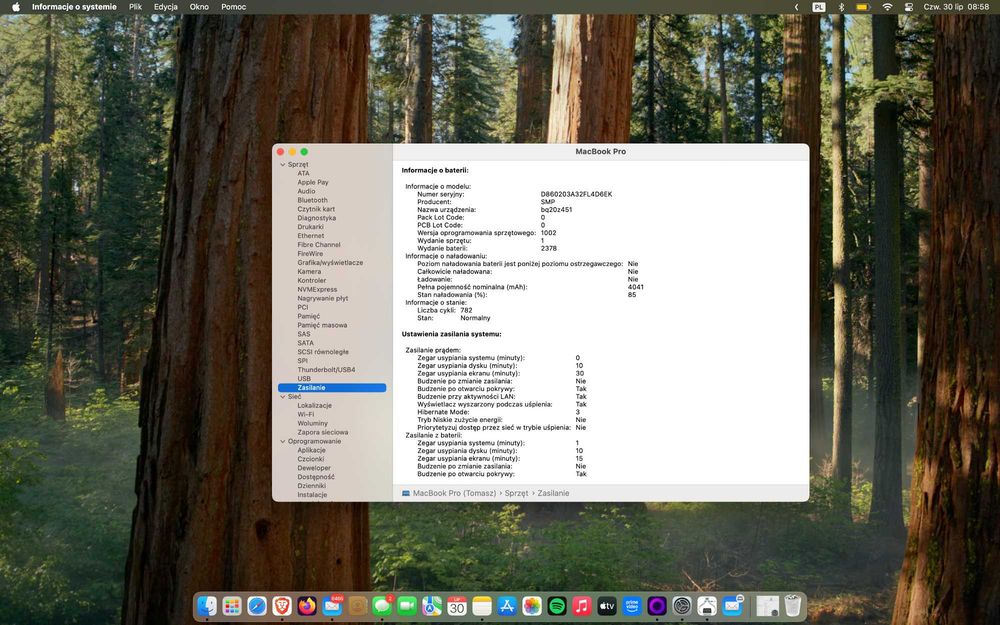1000x625 pixels.
Task: Click the battery status icon in the menu bar
Action: point(863,7)
